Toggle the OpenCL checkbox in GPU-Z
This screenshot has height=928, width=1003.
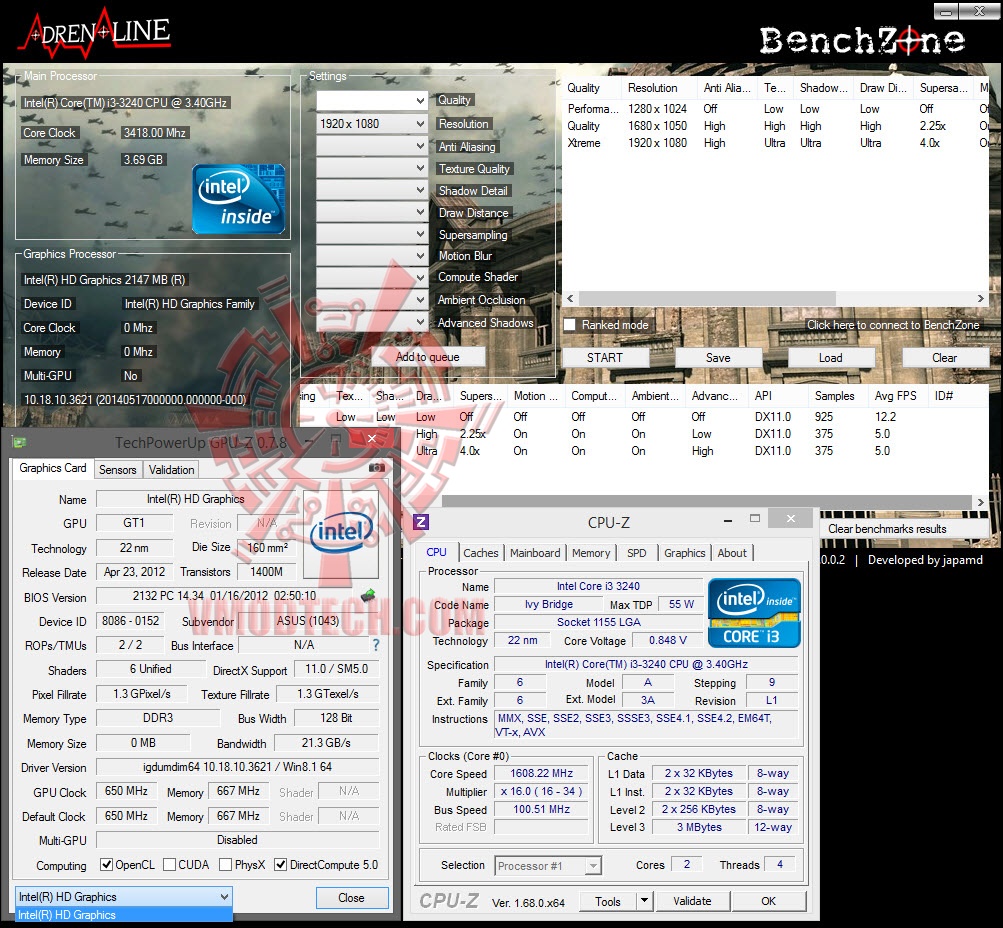pyautogui.click(x=107, y=865)
